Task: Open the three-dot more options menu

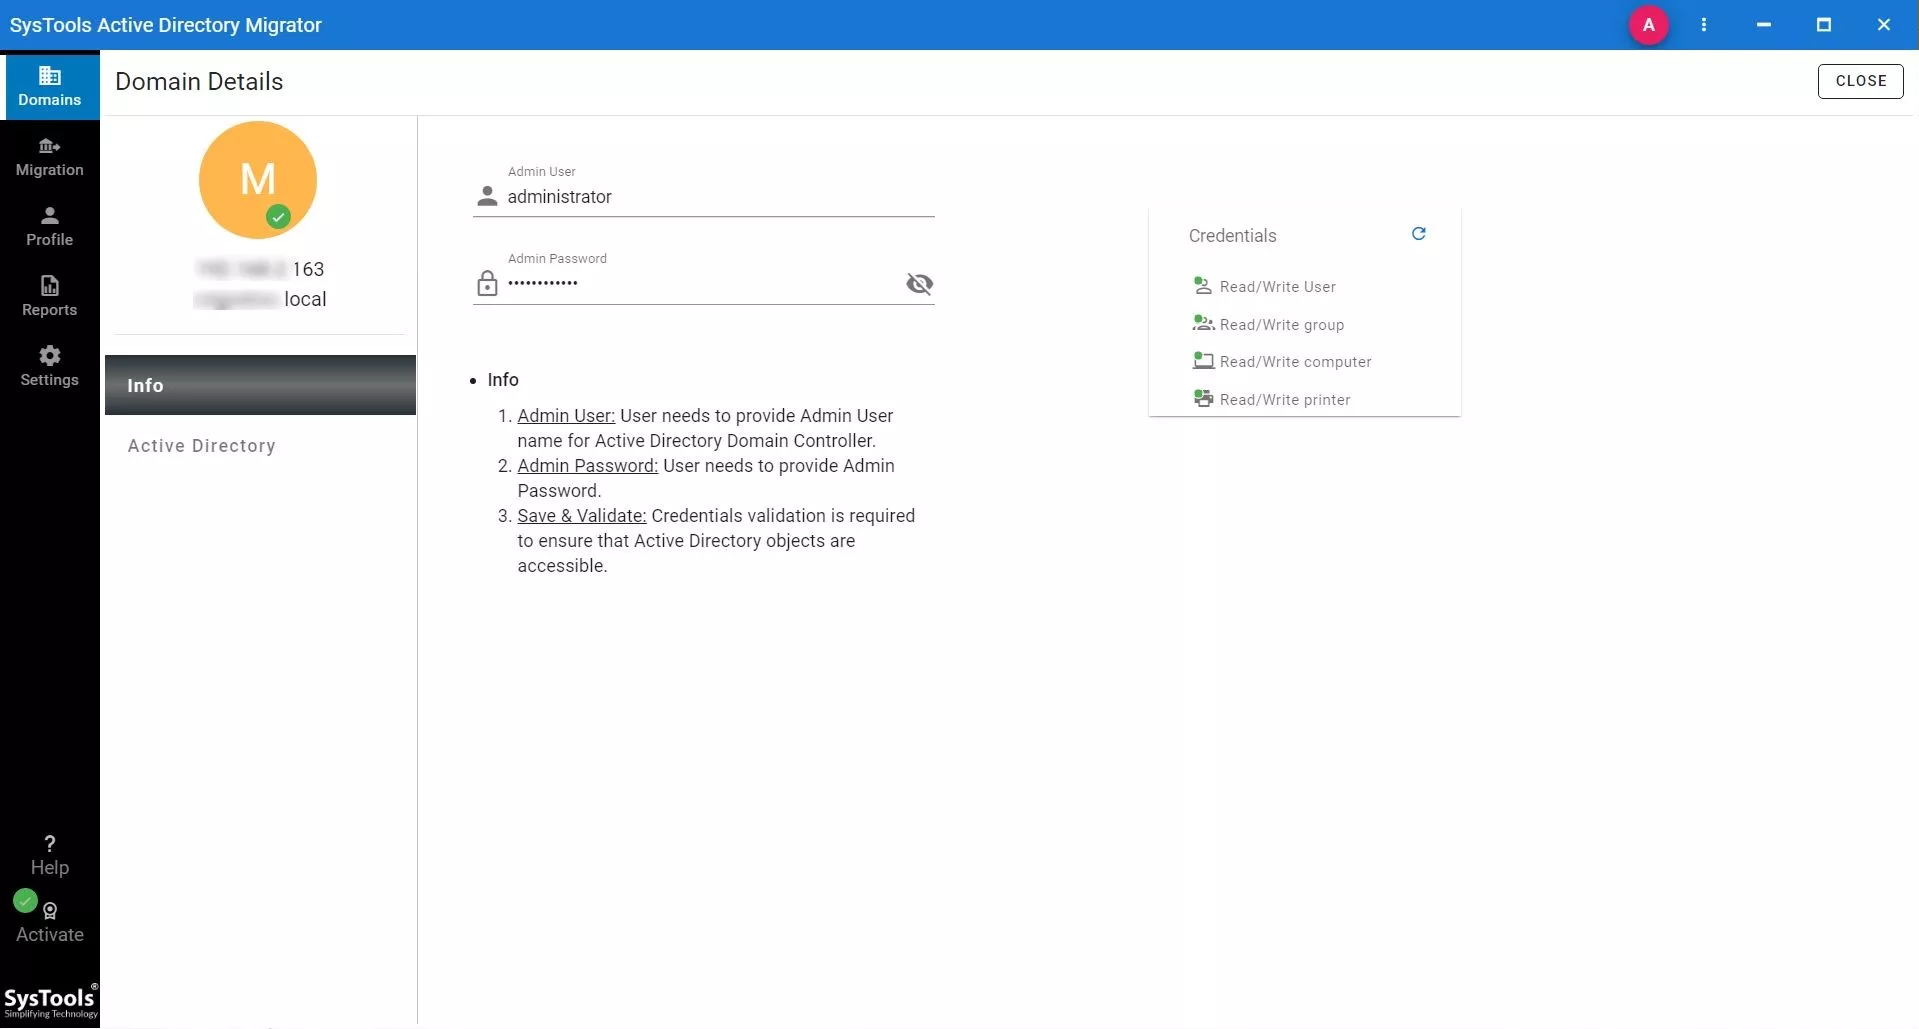Action: pyautogui.click(x=1704, y=25)
